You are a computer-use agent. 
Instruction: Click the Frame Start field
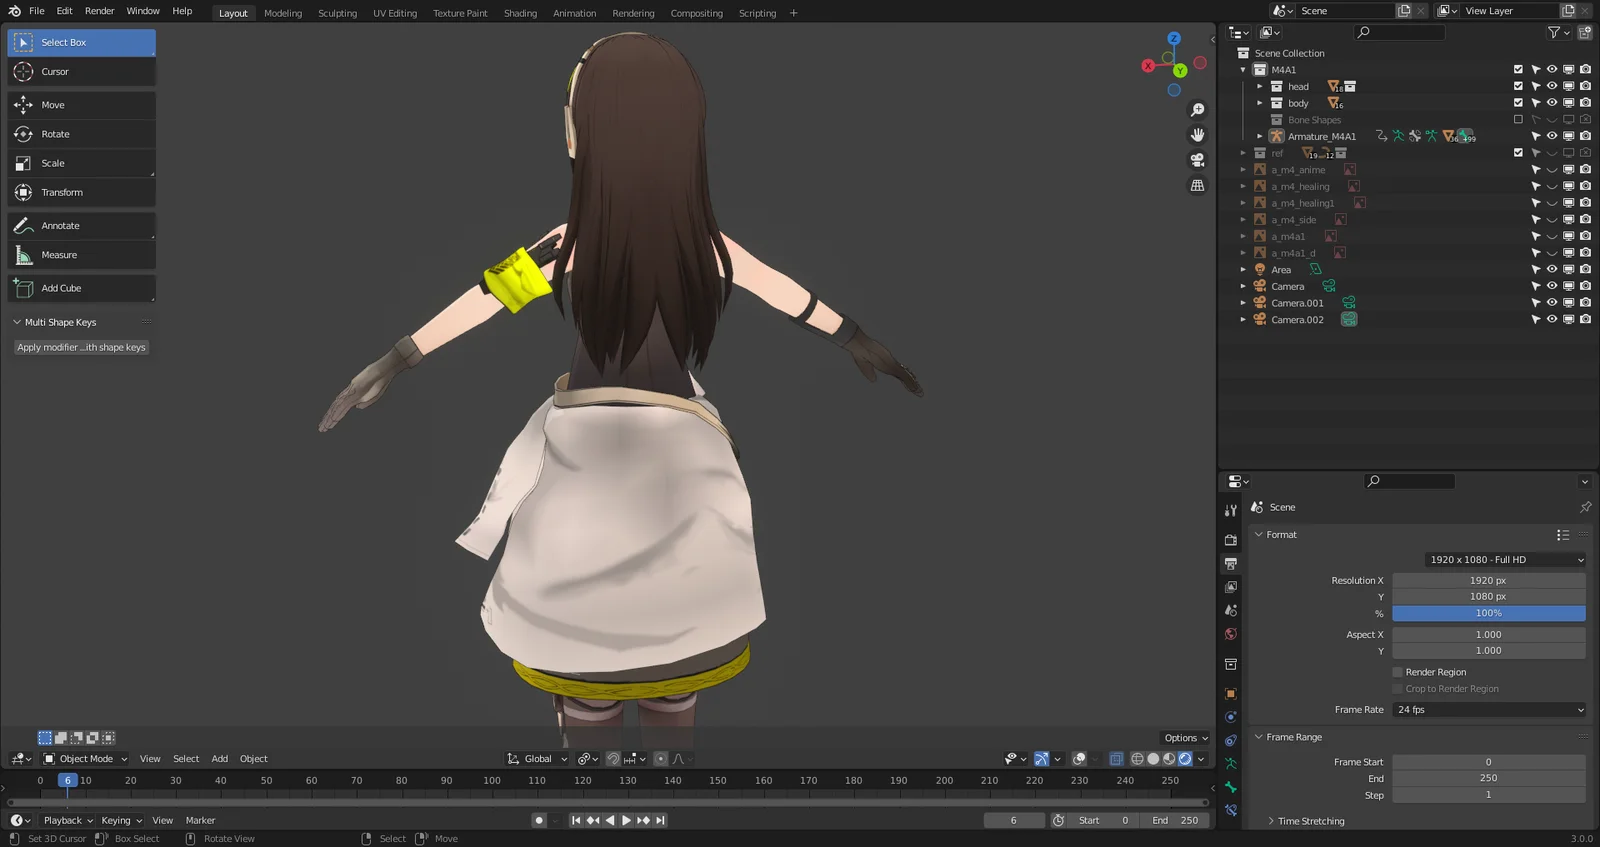point(1488,762)
